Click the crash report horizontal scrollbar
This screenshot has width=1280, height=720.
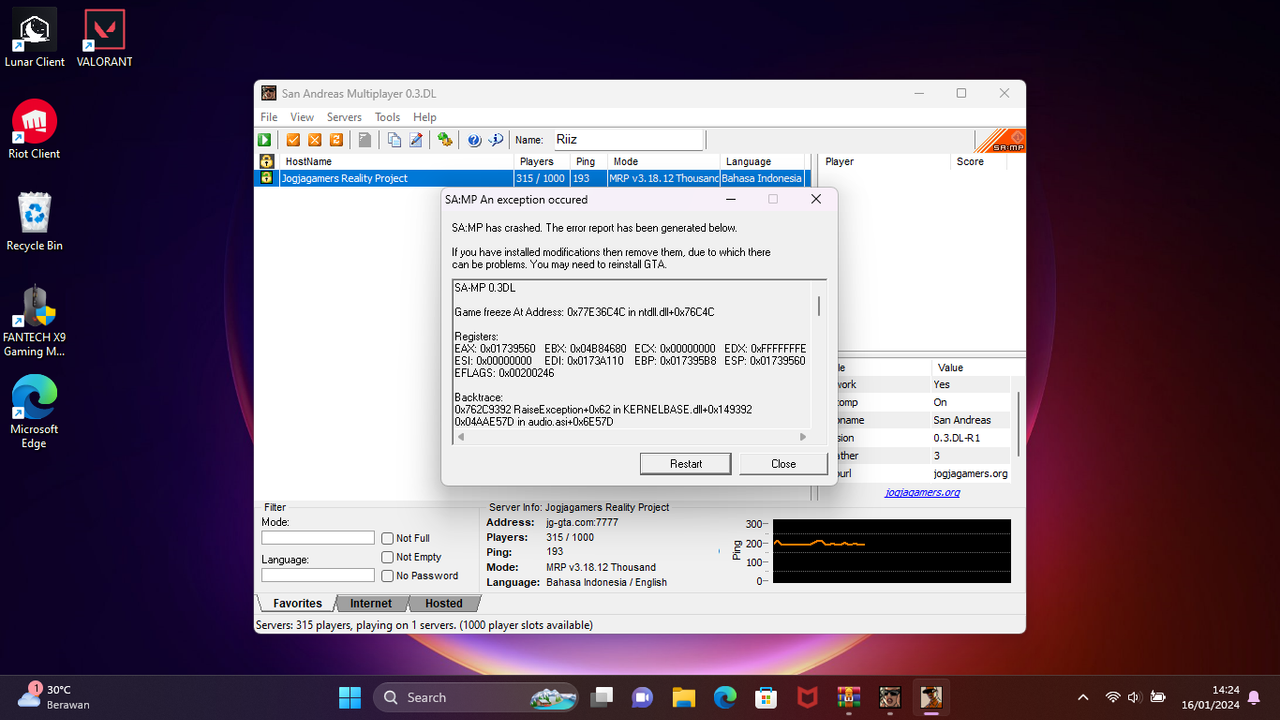pos(630,437)
